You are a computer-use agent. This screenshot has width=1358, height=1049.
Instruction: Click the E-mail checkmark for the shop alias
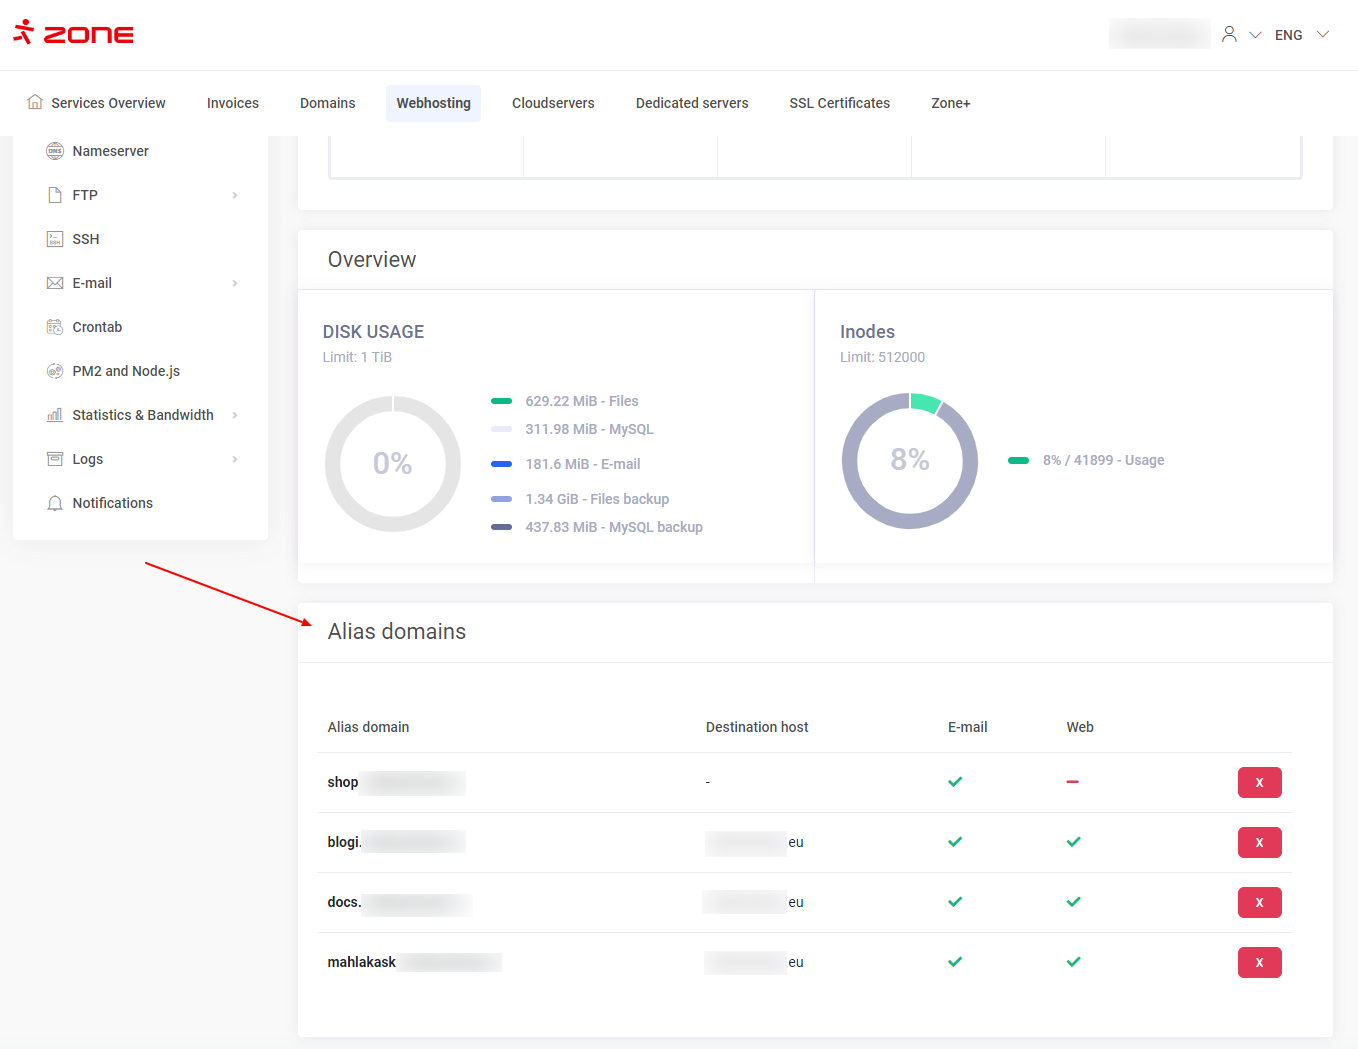[955, 782]
